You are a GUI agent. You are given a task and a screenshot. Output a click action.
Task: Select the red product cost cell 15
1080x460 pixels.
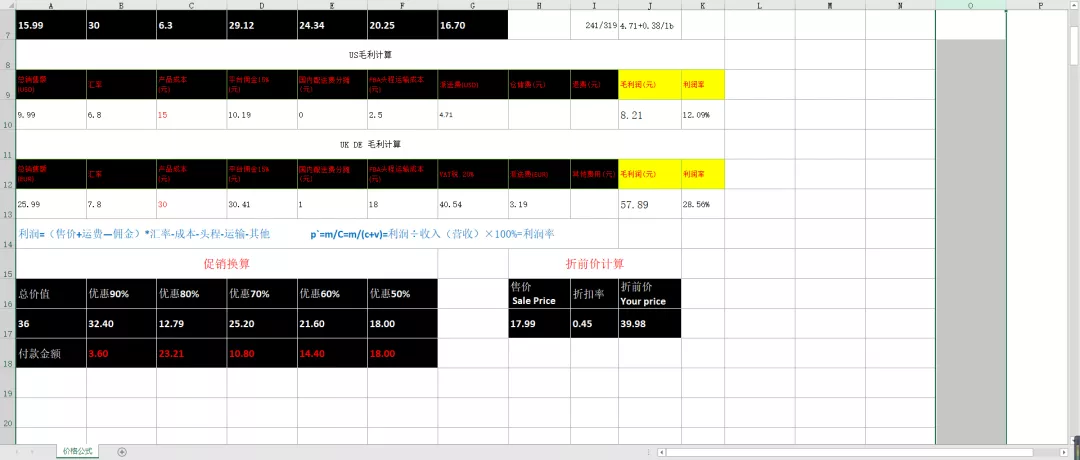[x=191, y=114]
